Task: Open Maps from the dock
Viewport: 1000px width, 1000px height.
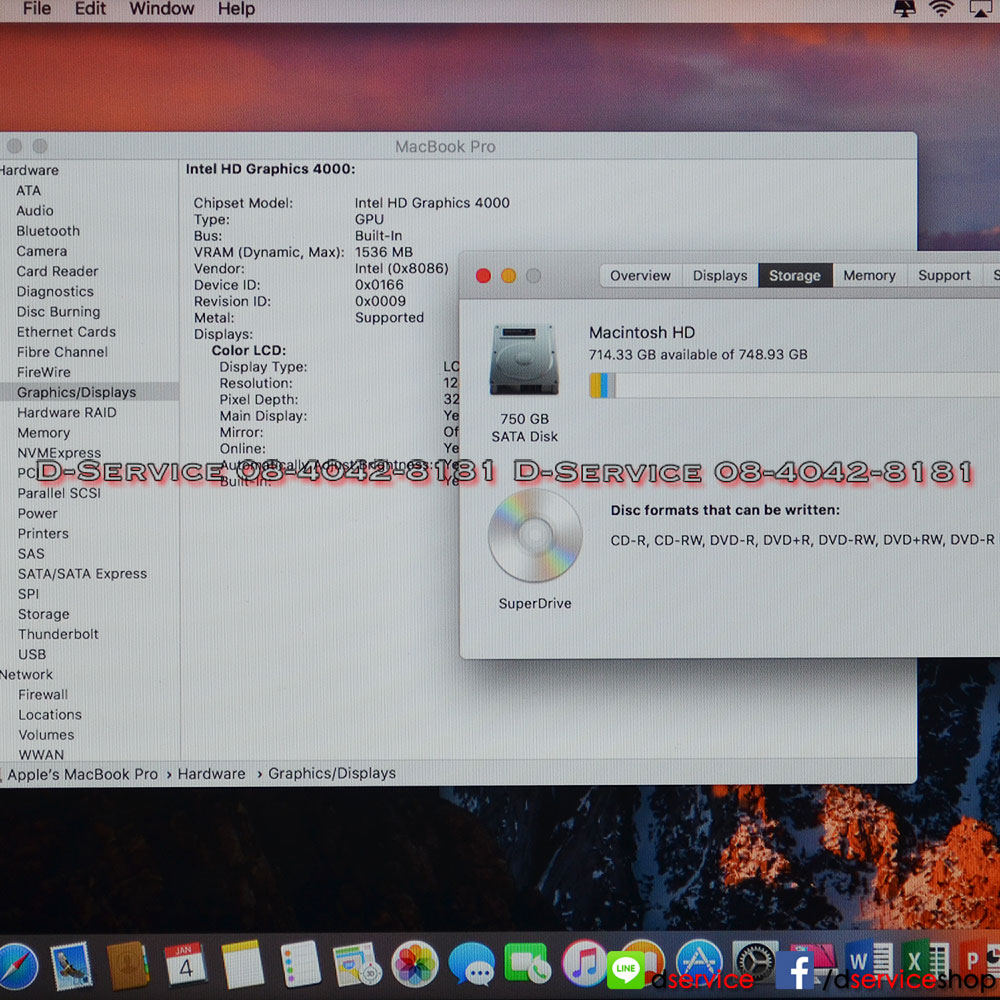Action: [x=357, y=964]
